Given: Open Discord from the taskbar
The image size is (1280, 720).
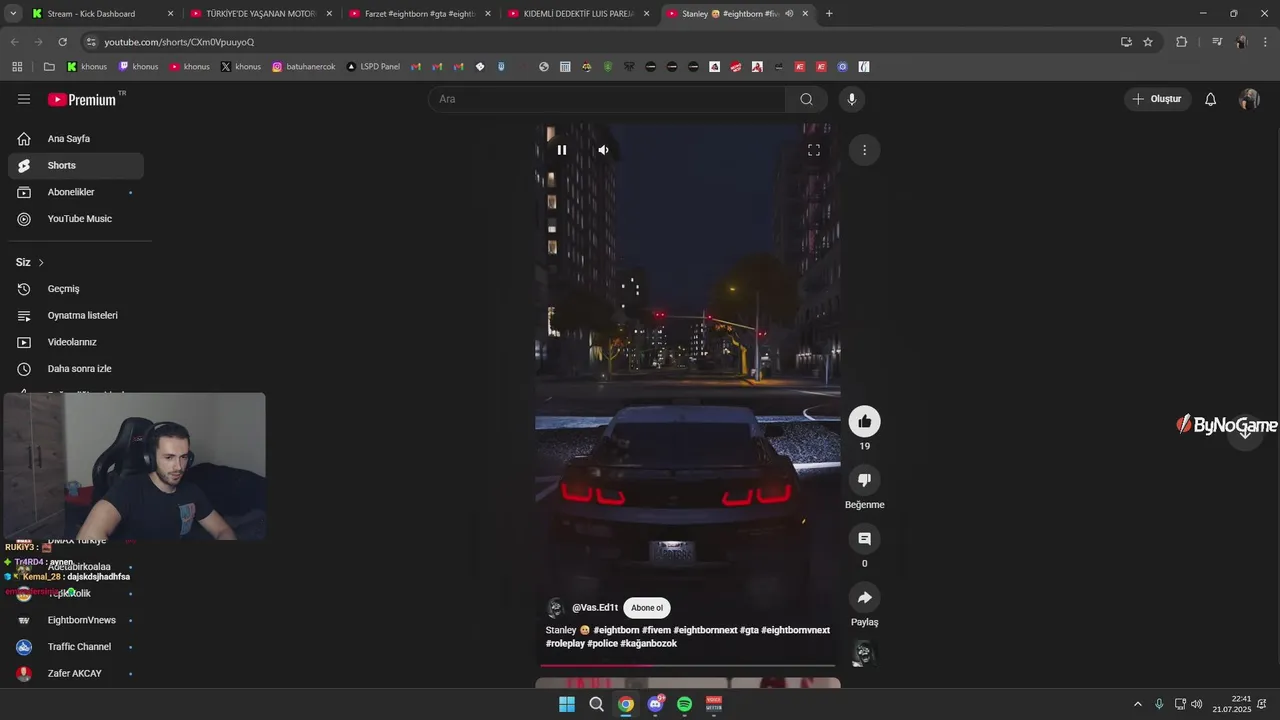Looking at the screenshot, I should [655, 704].
